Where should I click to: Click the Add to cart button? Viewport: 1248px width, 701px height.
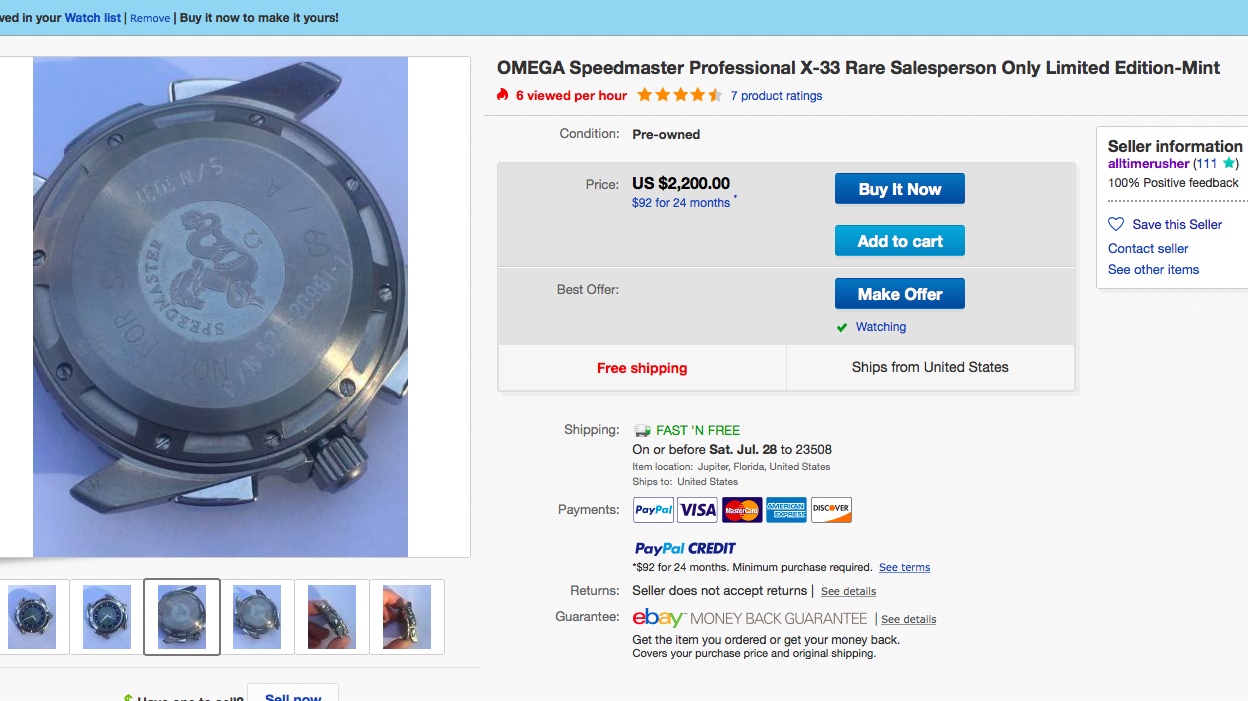tap(900, 241)
